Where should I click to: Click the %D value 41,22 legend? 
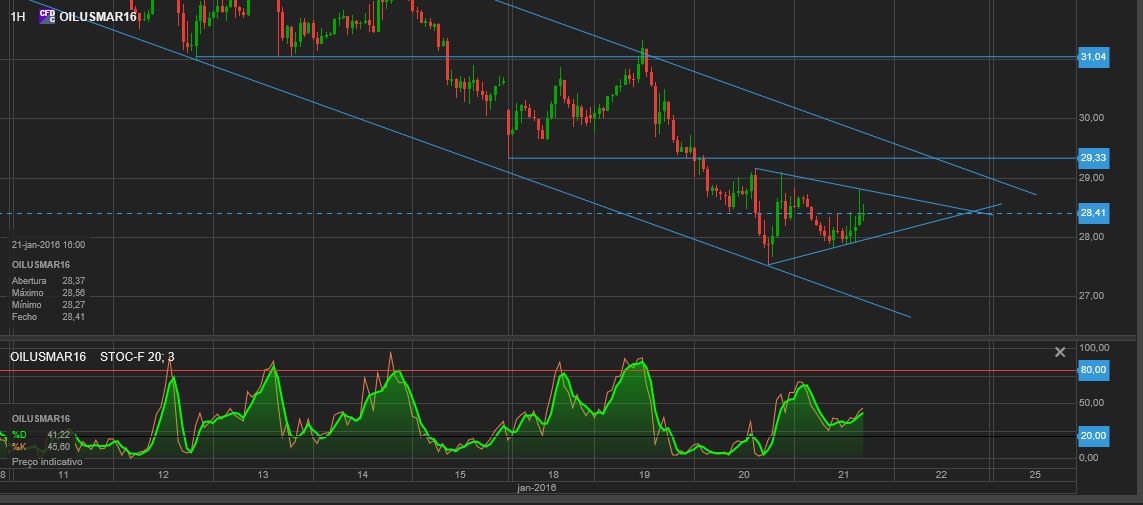pyautogui.click(x=41, y=434)
